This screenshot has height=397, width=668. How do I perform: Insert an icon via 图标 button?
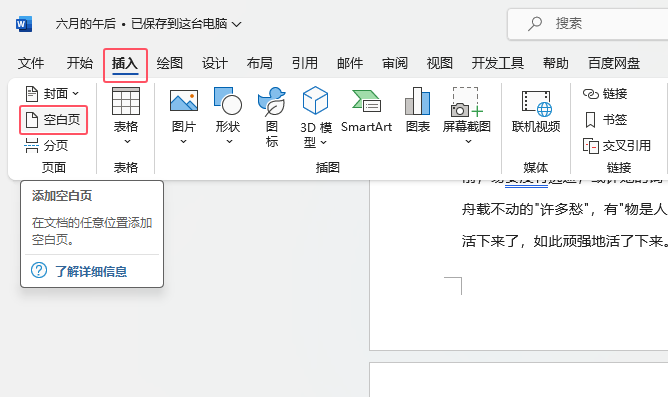[x=272, y=117]
